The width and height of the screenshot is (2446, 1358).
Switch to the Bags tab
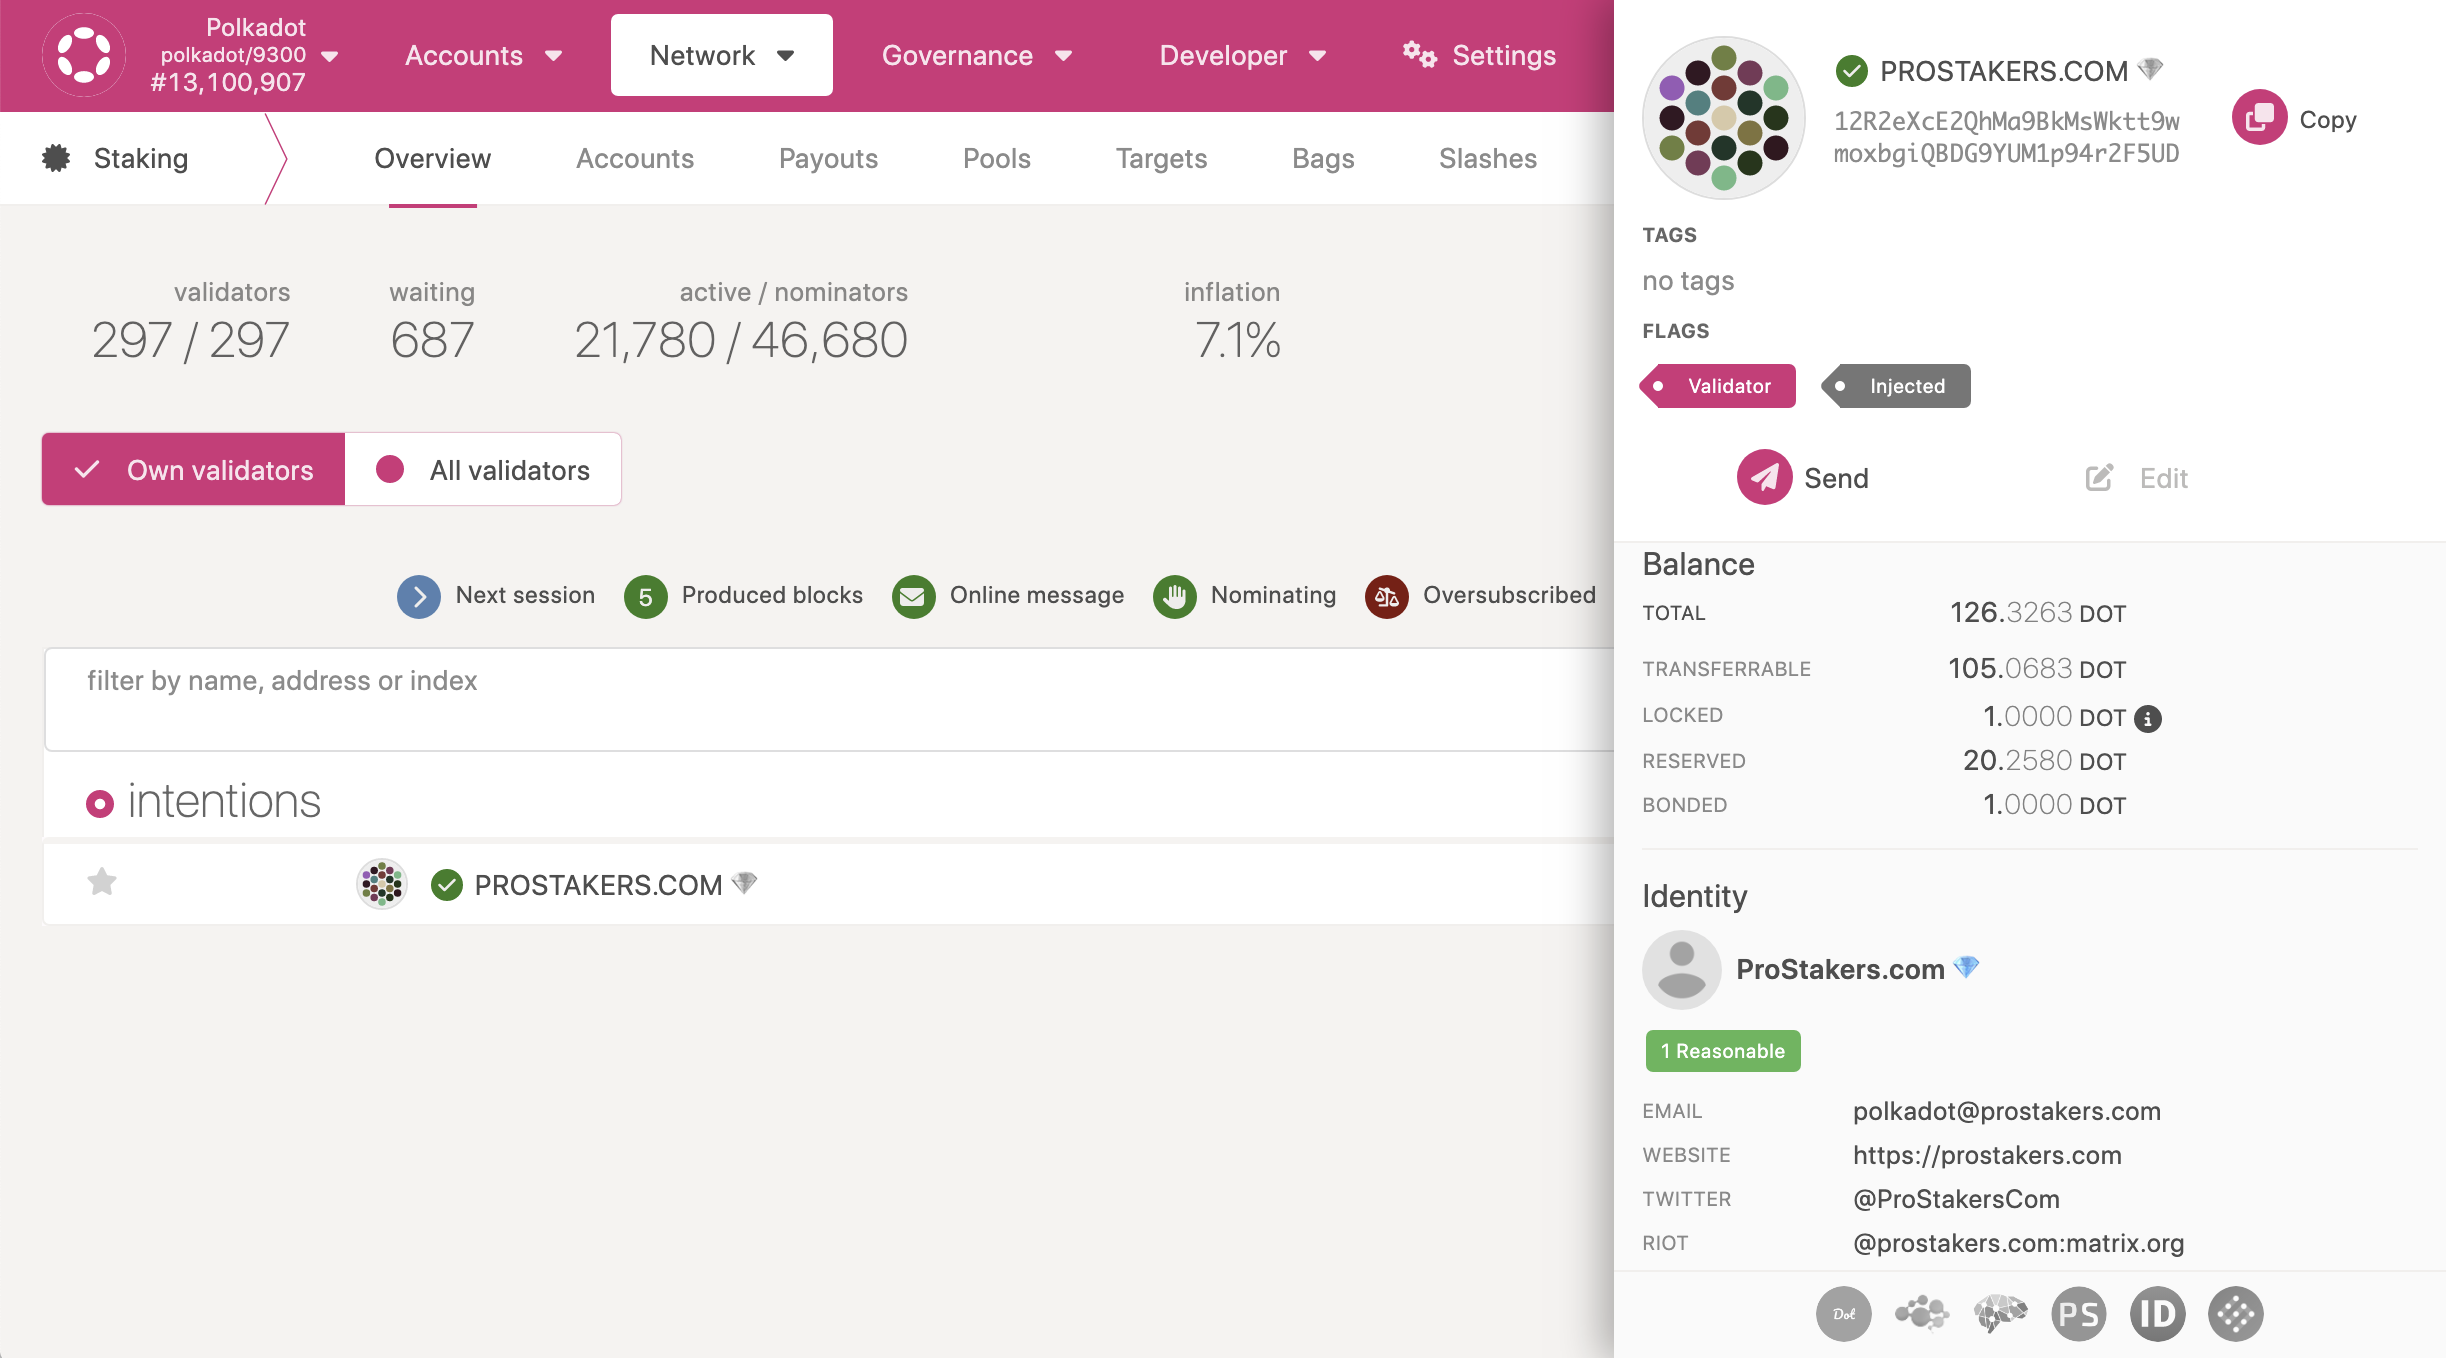click(x=1323, y=158)
